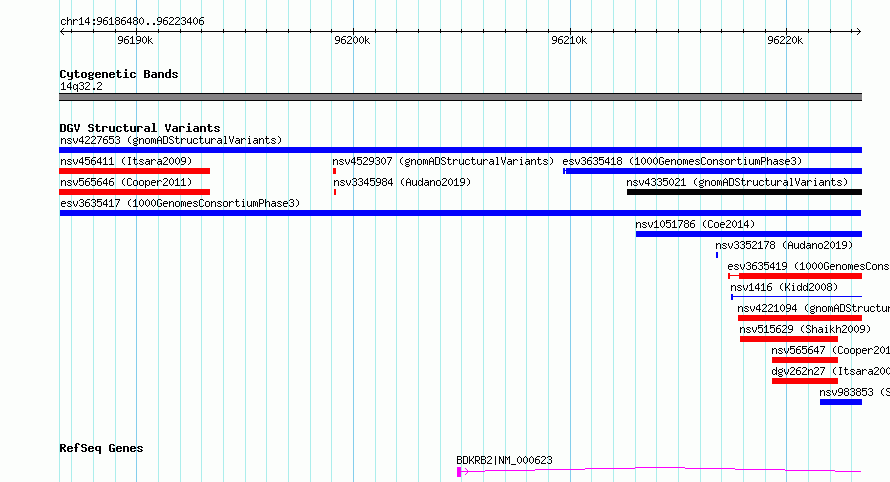The width and height of the screenshot is (890, 482).
Task: Open the Cytogenetic Bands track heading
Action: pyautogui.click(x=119, y=74)
